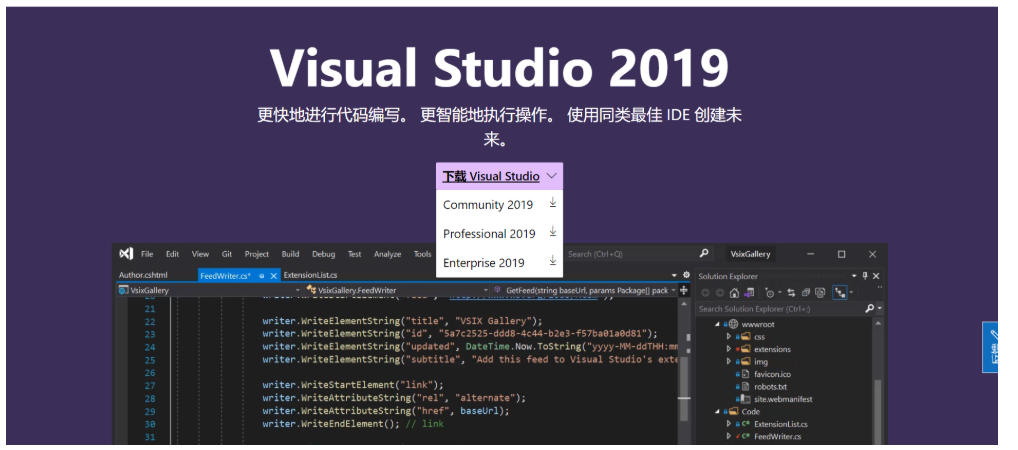Click Solution Explorer Back arrow icon
This screenshot has height=450, width=1018.
[706, 293]
